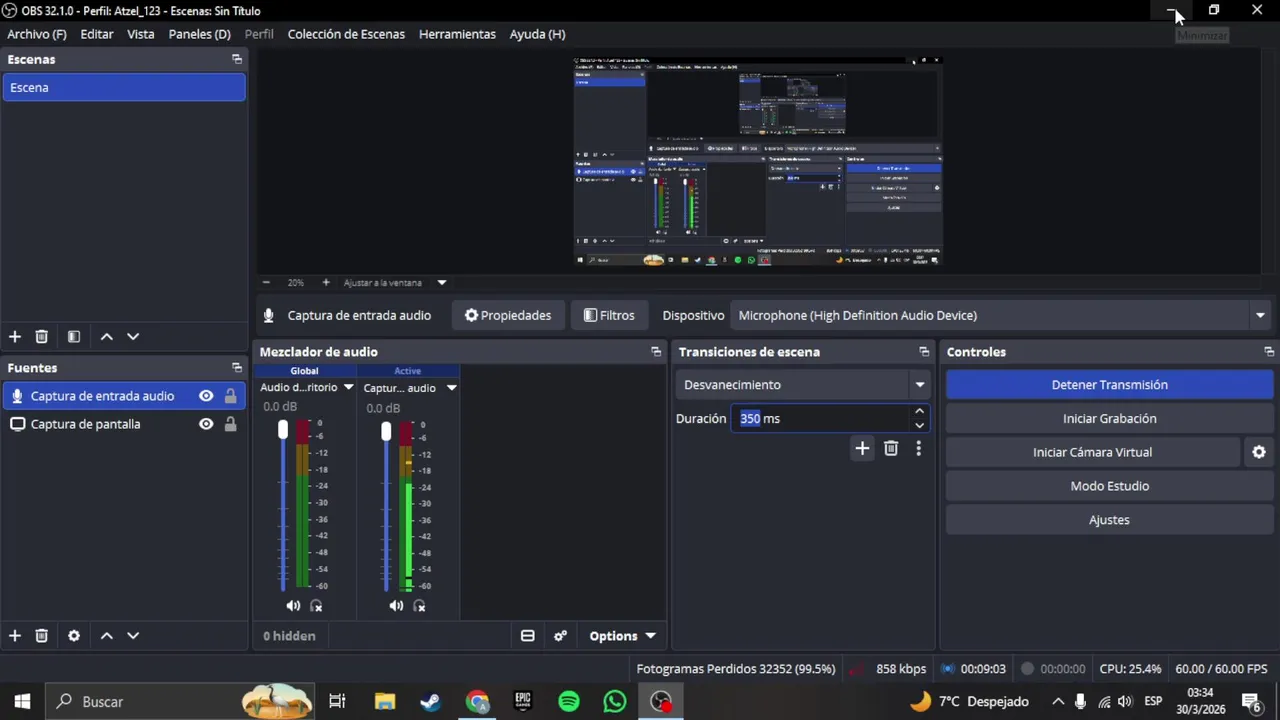Toggle lock on Captura de entrada audio
1280x720 pixels.
pyautogui.click(x=230, y=396)
